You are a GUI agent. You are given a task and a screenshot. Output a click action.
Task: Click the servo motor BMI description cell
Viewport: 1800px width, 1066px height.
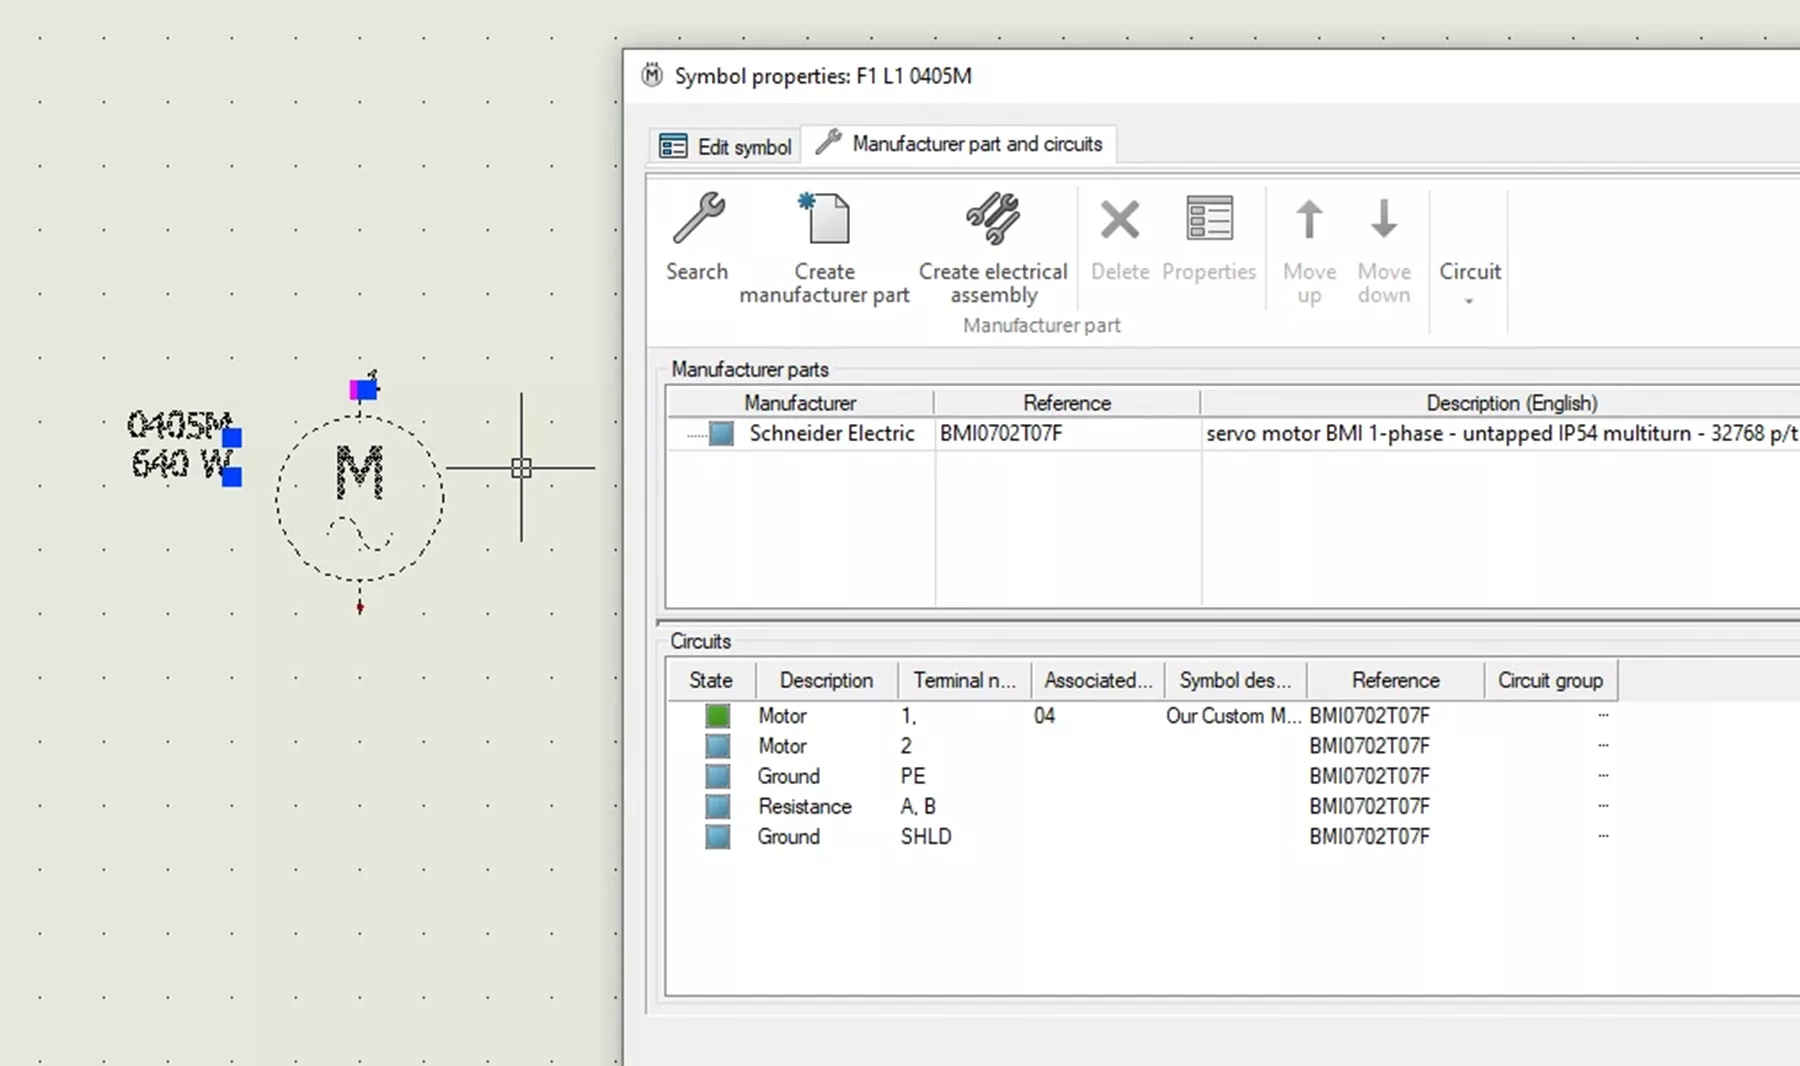pyautogui.click(x=1501, y=433)
